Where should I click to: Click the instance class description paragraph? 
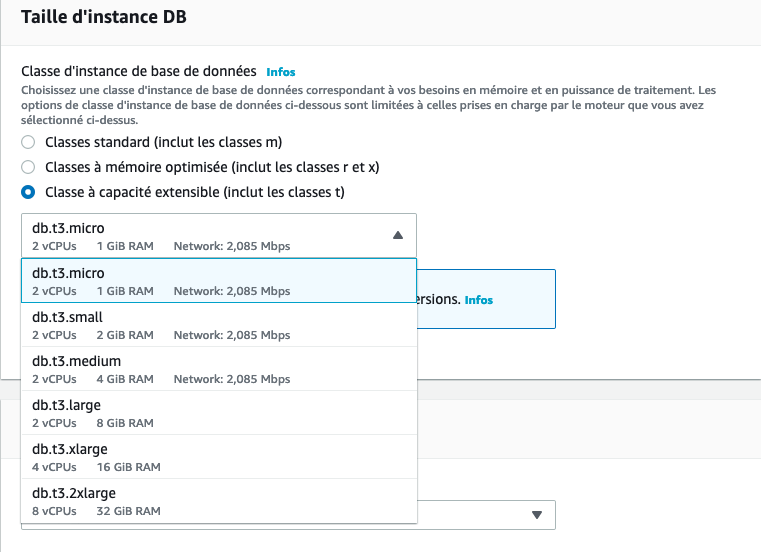click(x=370, y=104)
